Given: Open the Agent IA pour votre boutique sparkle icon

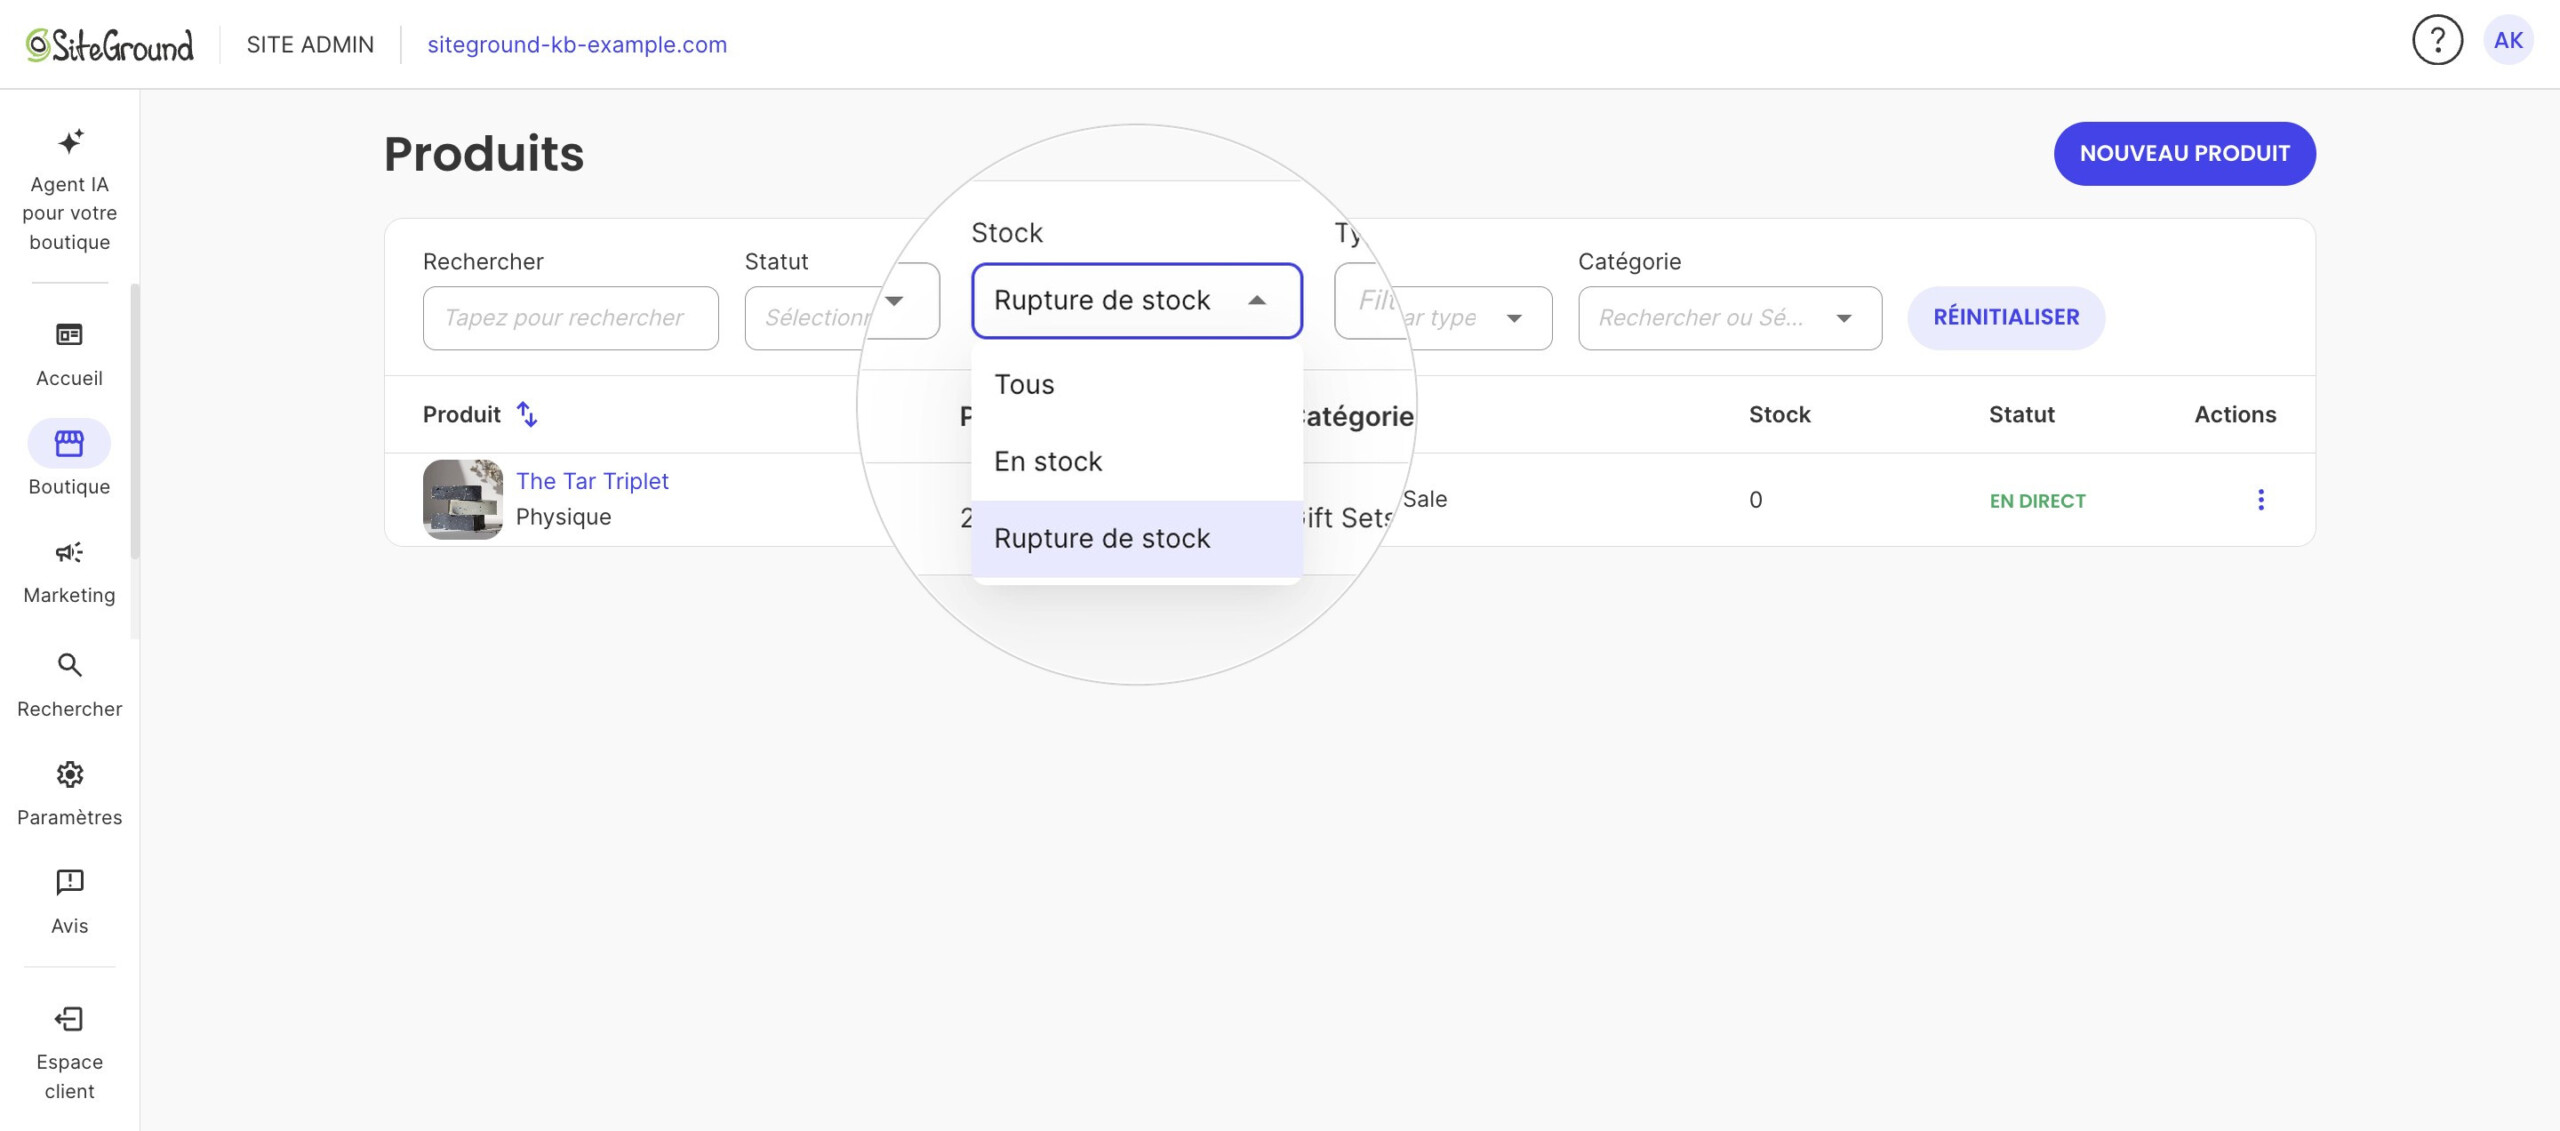Looking at the screenshot, I should pyautogui.click(x=70, y=142).
